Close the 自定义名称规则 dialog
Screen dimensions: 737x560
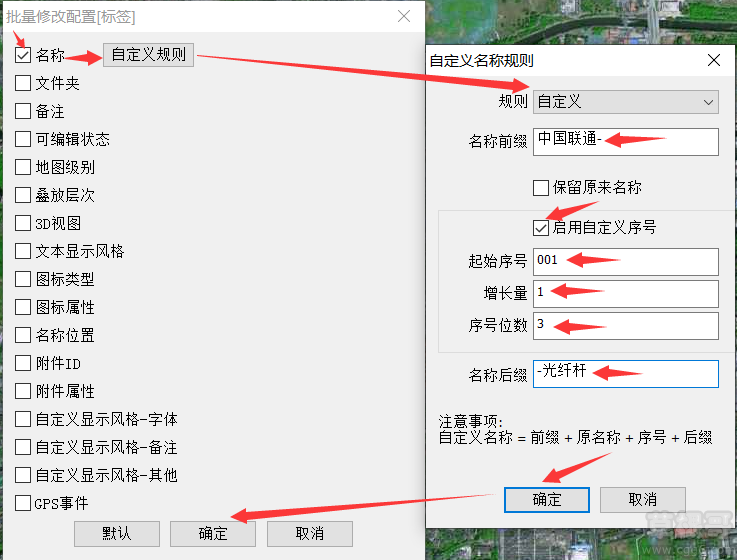coord(713,60)
